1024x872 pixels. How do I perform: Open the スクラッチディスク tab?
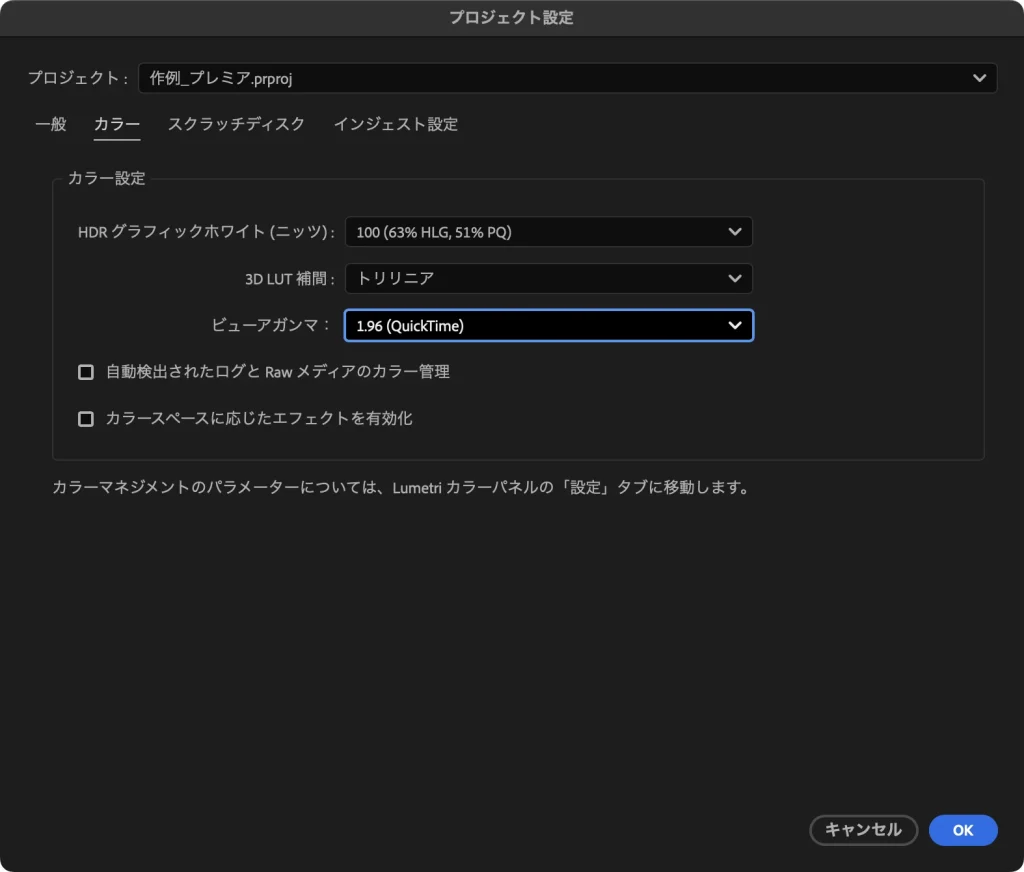pos(236,124)
